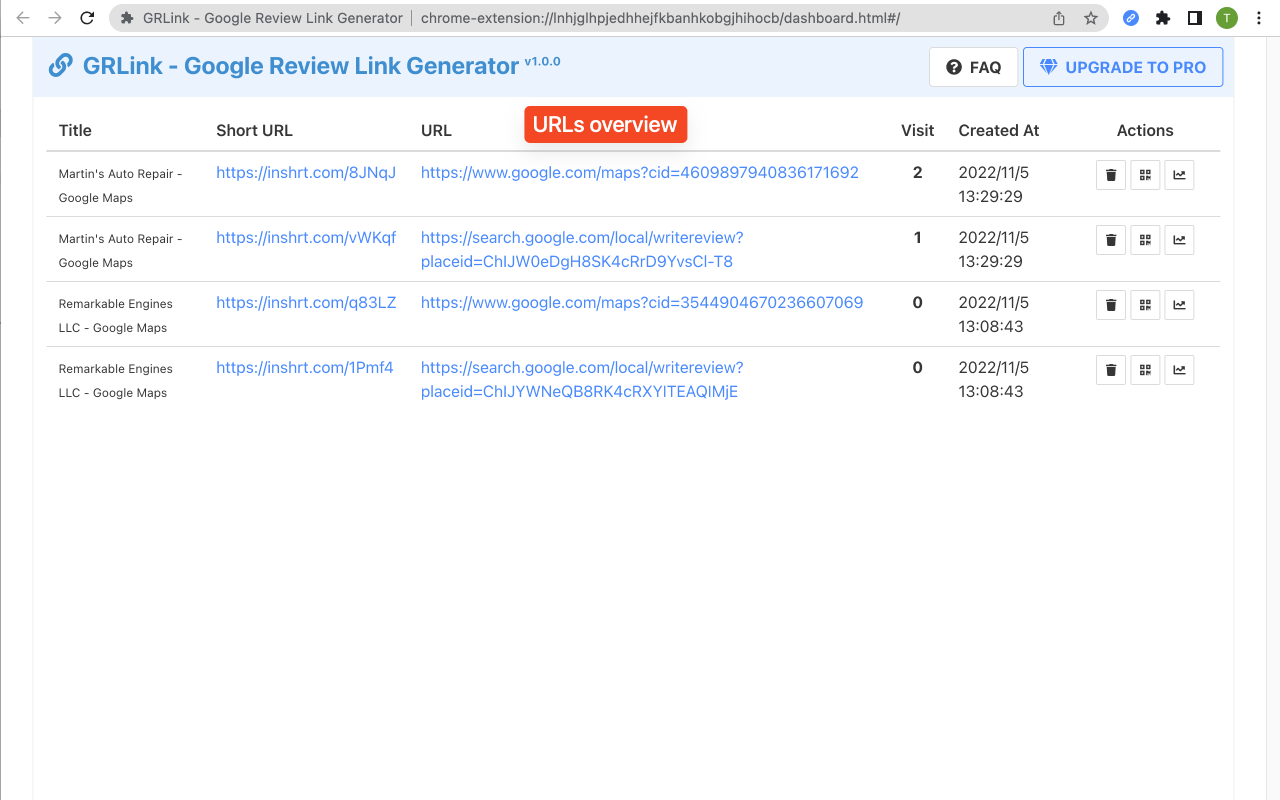
Task: Share this page from address bar
Action: coord(1059,18)
